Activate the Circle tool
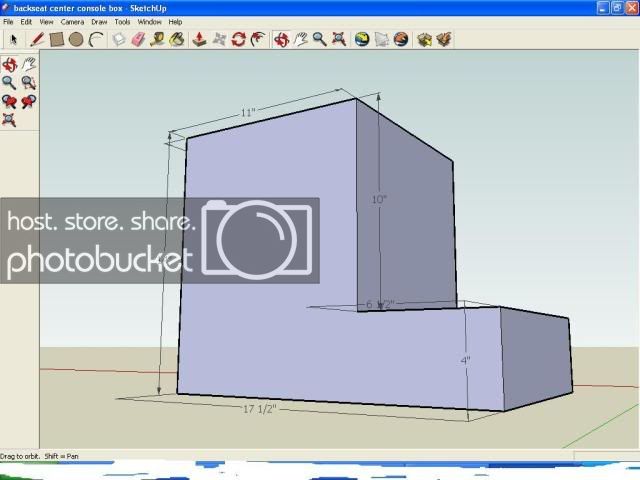The width and height of the screenshot is (640, 480). (x=76, y=40)
